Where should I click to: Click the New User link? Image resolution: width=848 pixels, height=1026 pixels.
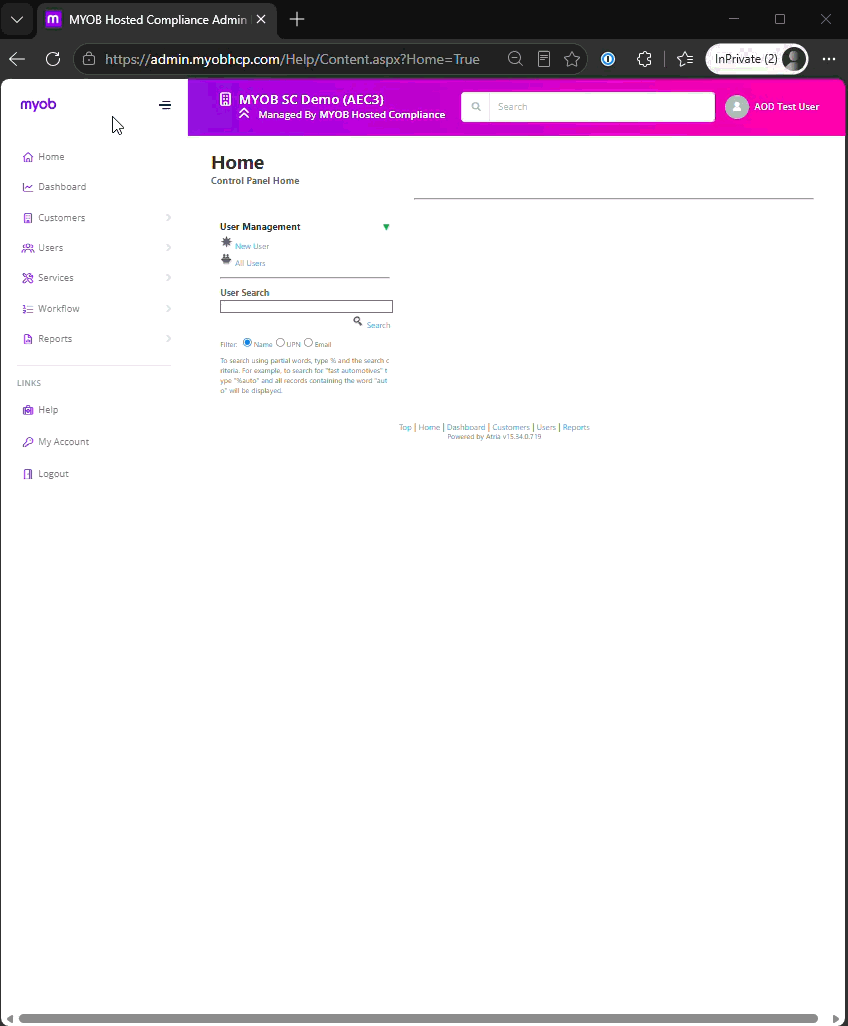[x=252, y=247]
